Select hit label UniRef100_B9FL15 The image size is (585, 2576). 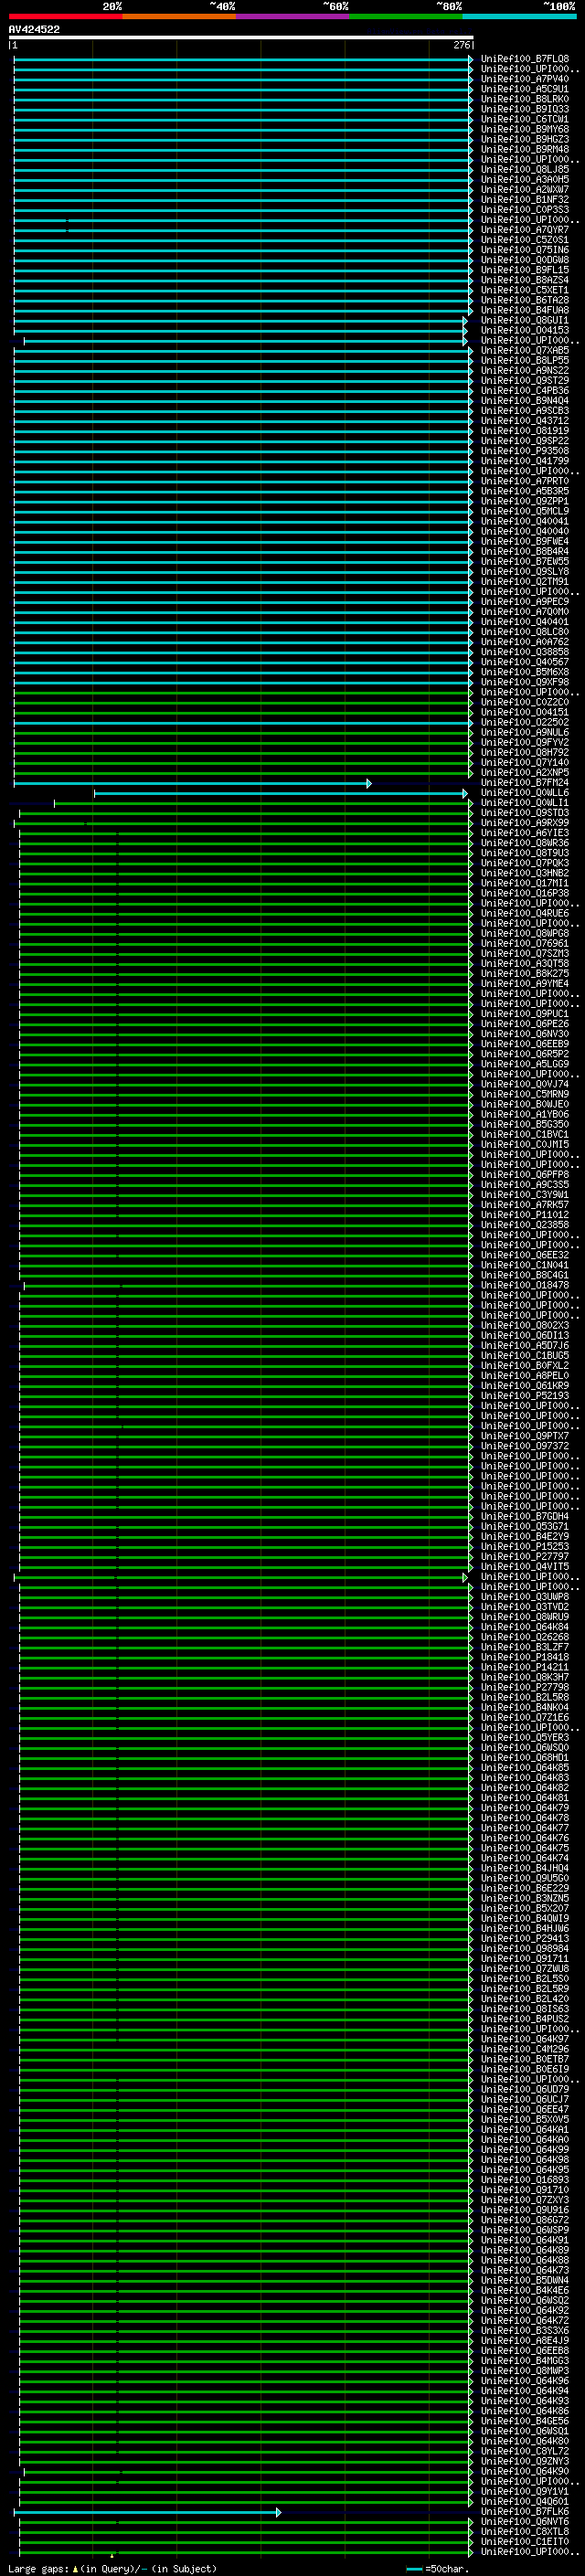click(x=525, y=270)
